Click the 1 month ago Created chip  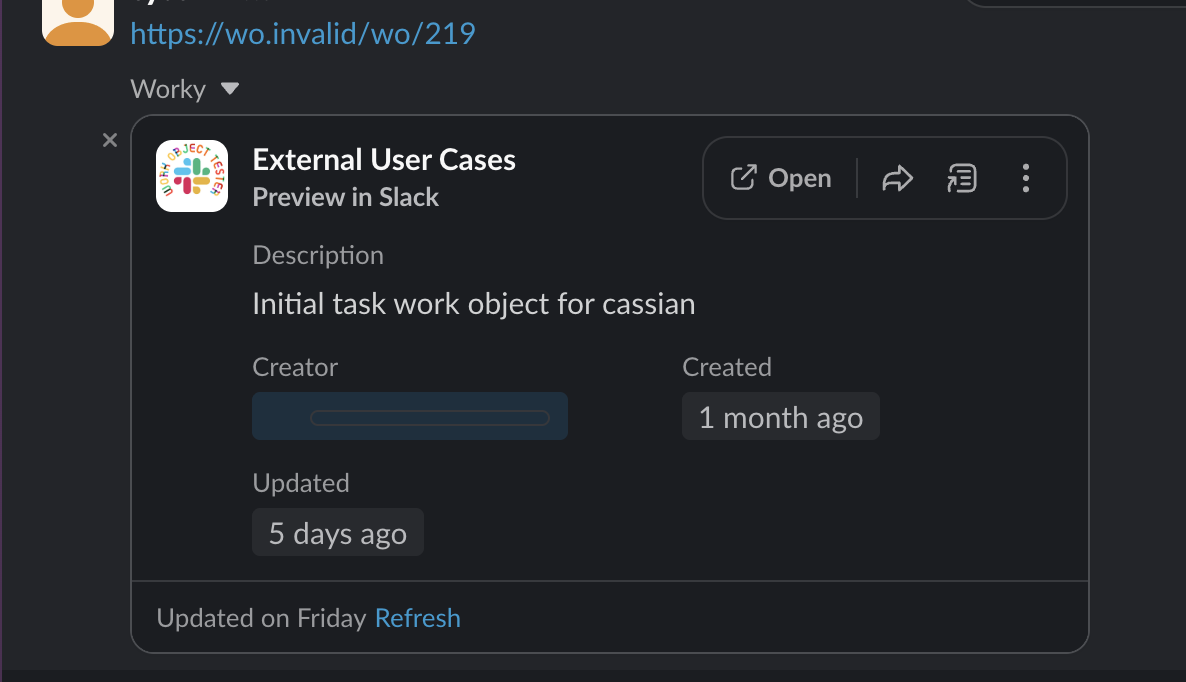click(780, 417)
